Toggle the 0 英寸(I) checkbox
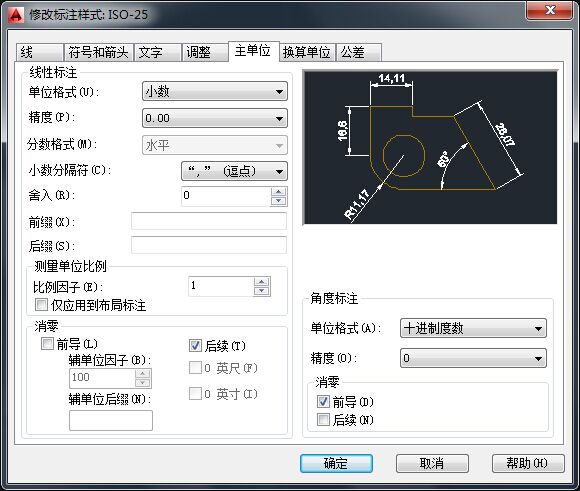This screenshot has width=580, height=491. [195, 394]
